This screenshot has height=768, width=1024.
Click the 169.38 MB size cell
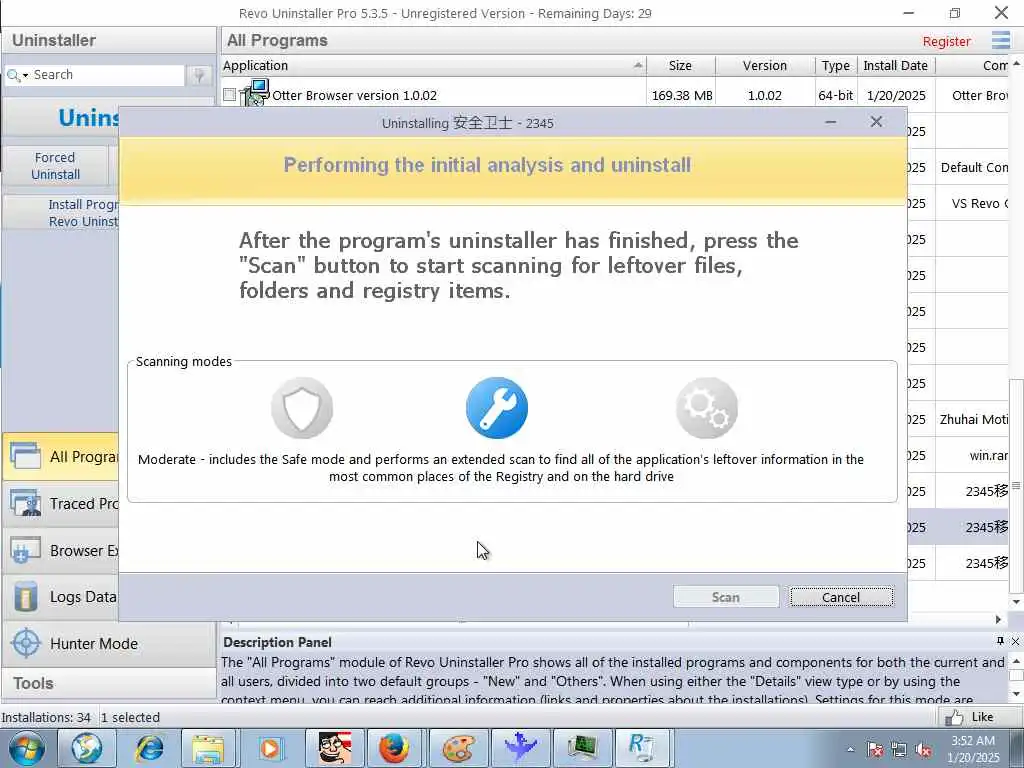pyautogui.click(x=682, y=95)
